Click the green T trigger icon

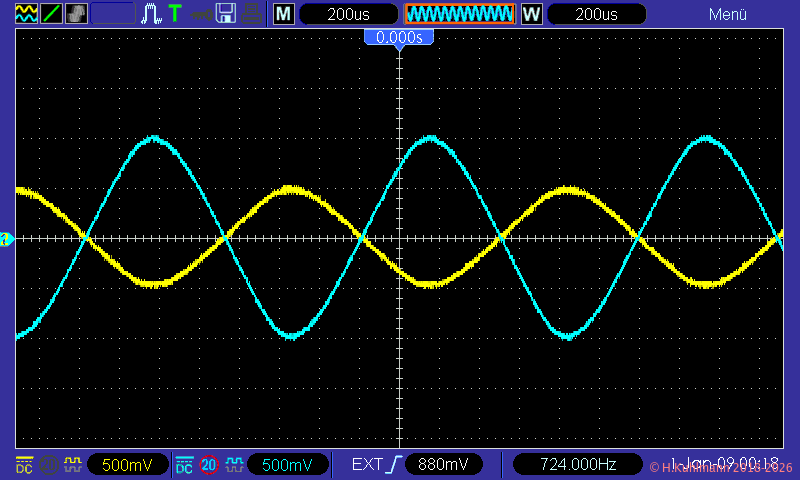(175, 14)
